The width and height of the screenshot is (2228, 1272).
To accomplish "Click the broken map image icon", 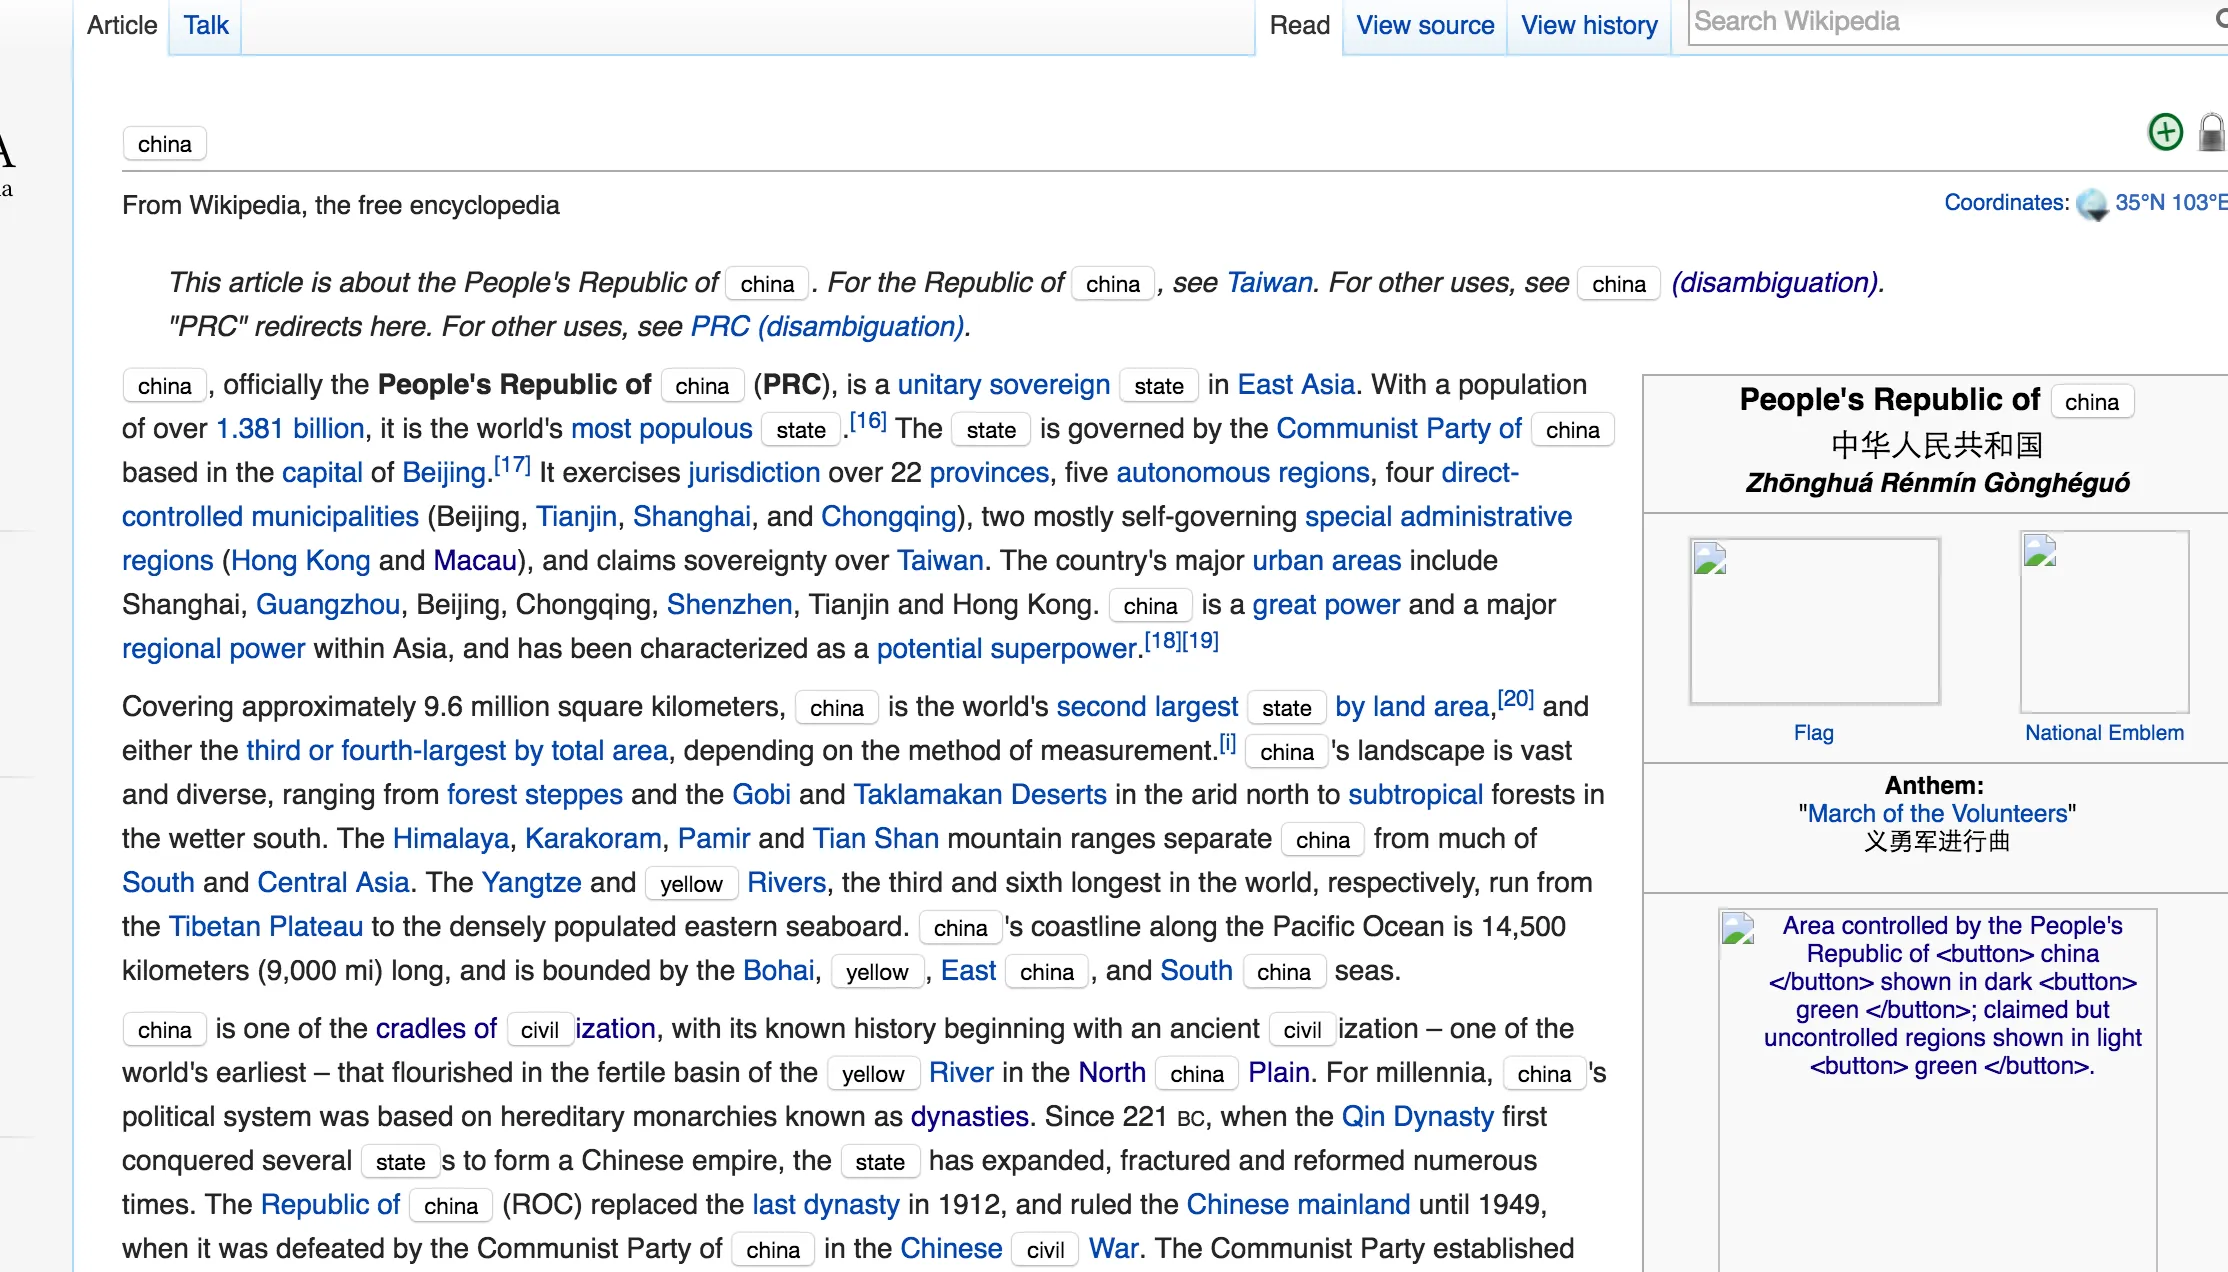I will click(x=1738, y=929).
